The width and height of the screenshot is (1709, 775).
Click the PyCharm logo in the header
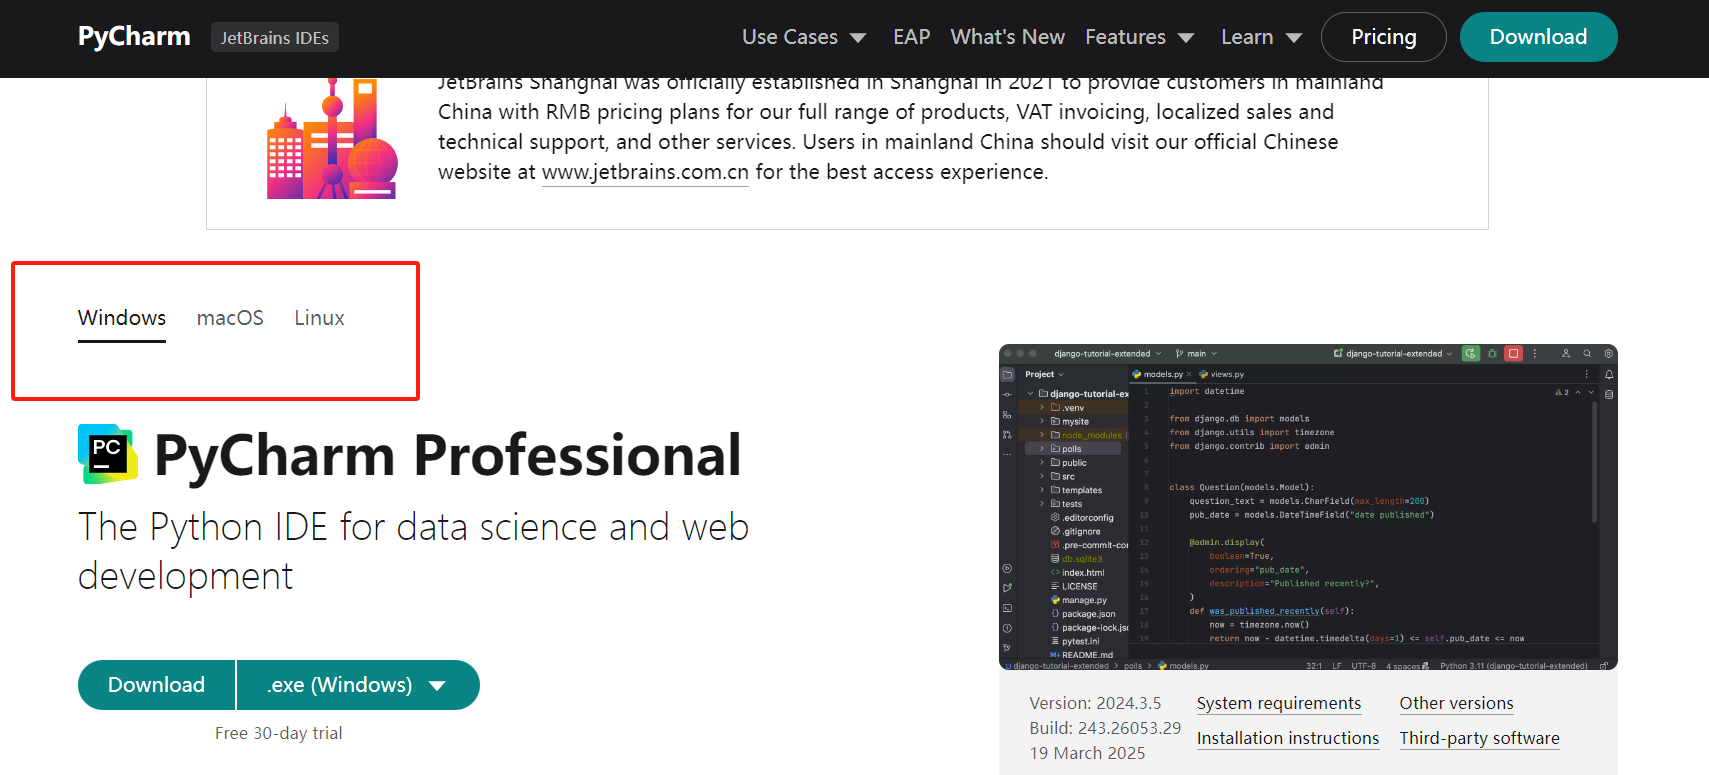click(x=134, y=37)
